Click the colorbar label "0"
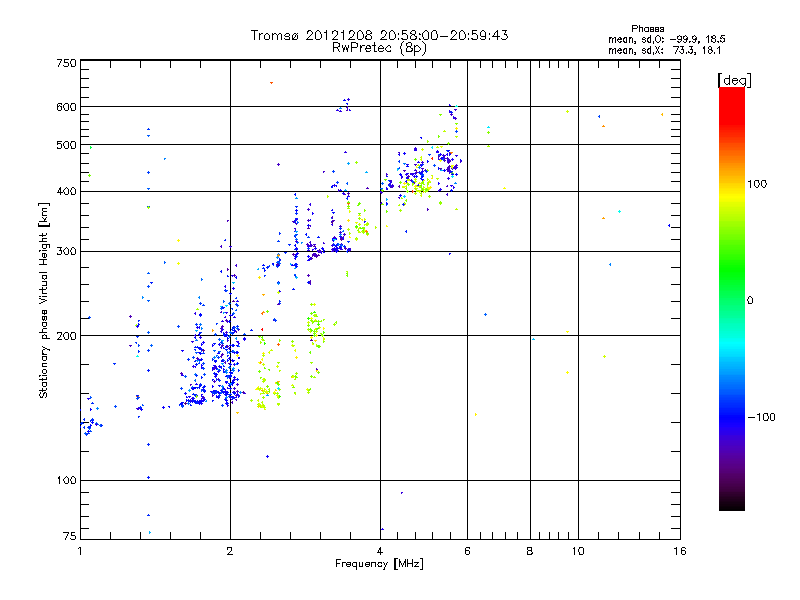The width and height of the screenshot is (800, 600). [x=750, y=301]
